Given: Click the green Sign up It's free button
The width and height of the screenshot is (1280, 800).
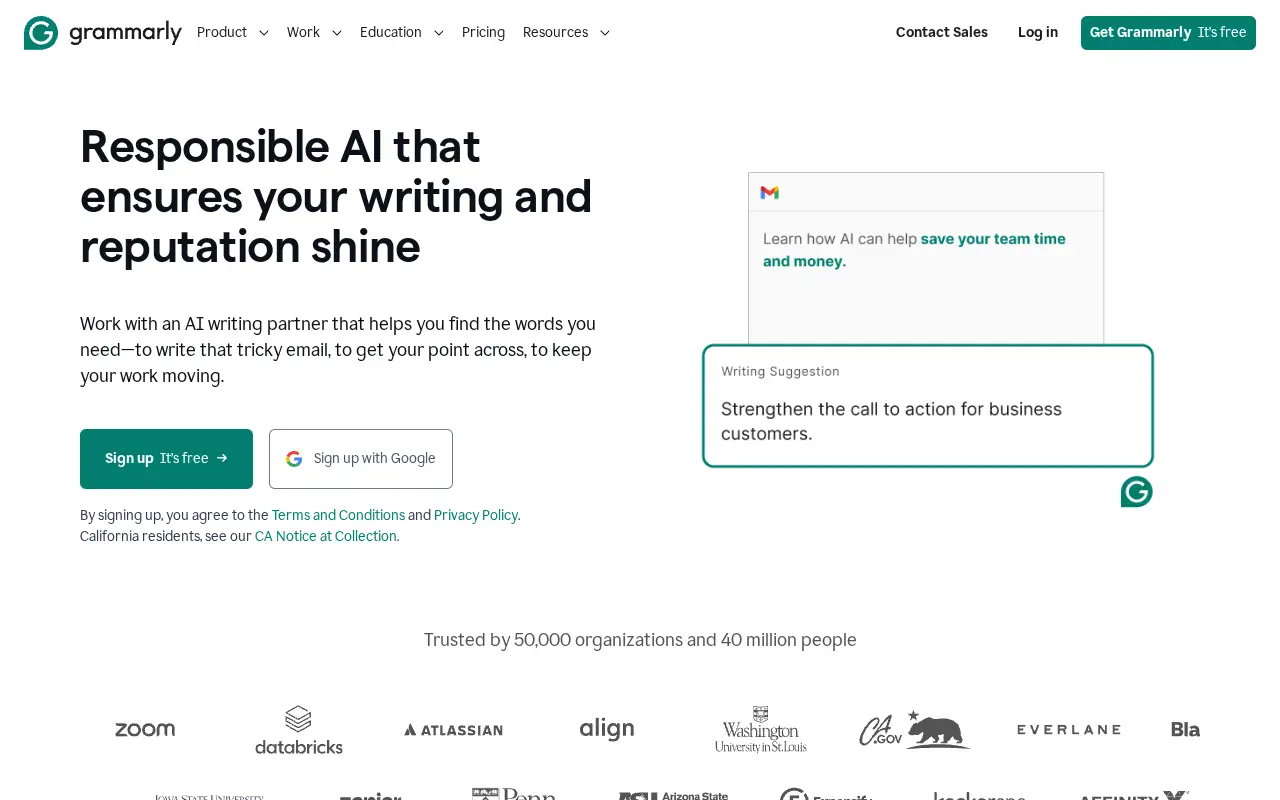Looking at the screenshot, I should 166,459.
